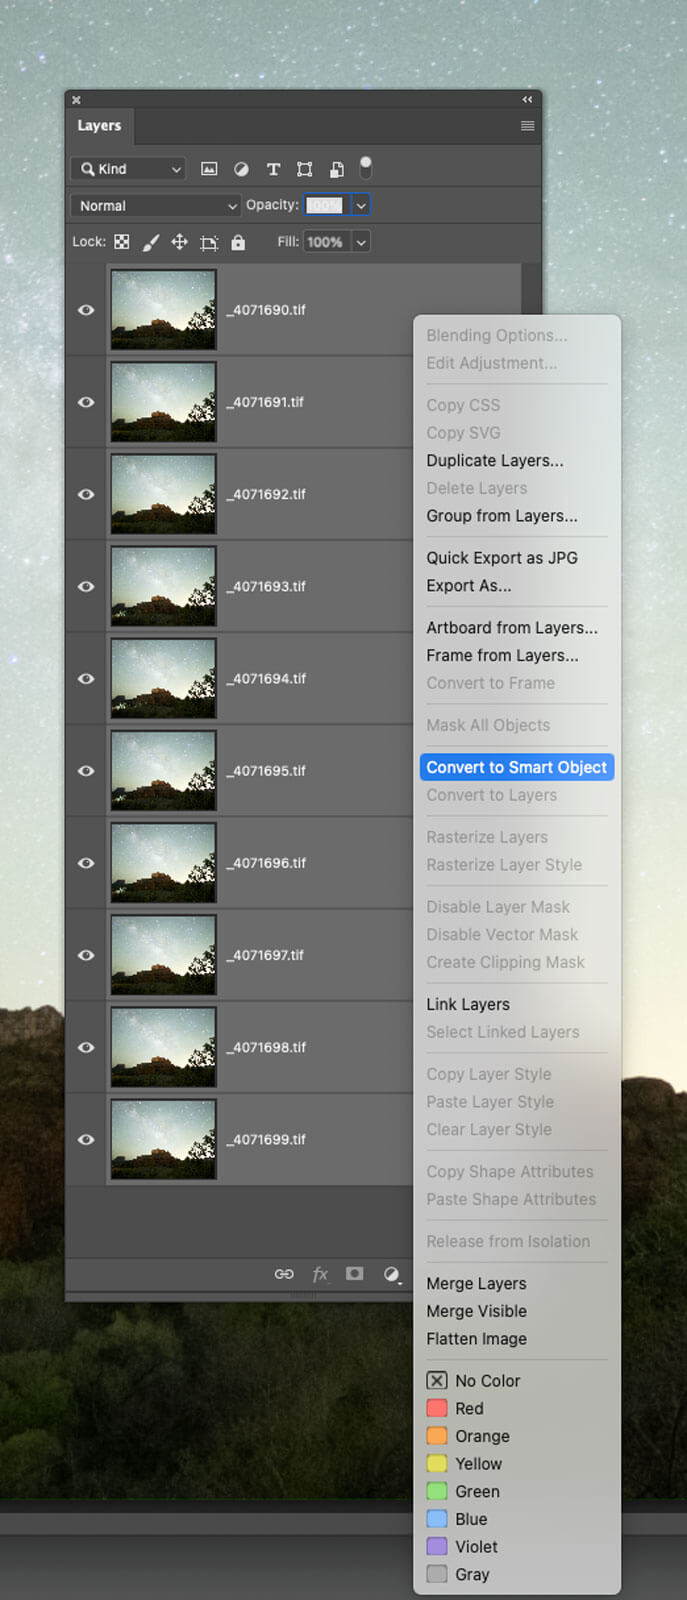Choose Convert to Smart Object
687x1600 pixels.
516,767
